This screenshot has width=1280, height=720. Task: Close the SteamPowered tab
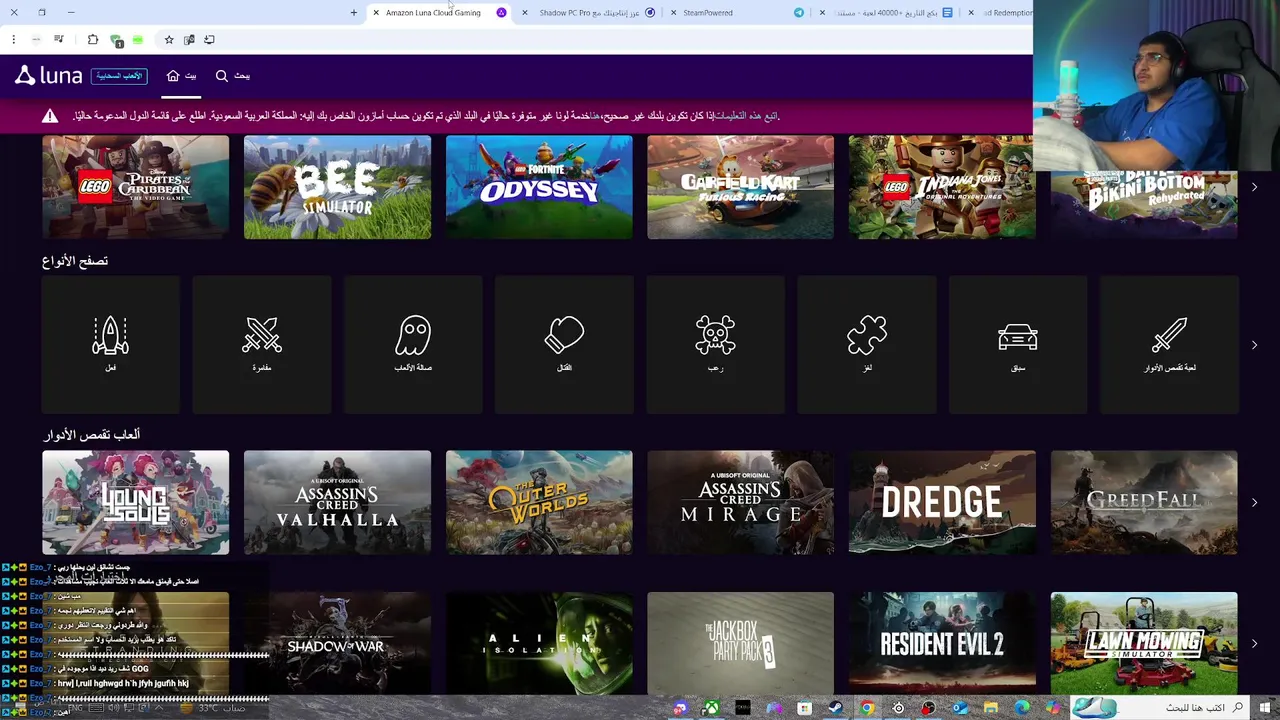point(673,13)
